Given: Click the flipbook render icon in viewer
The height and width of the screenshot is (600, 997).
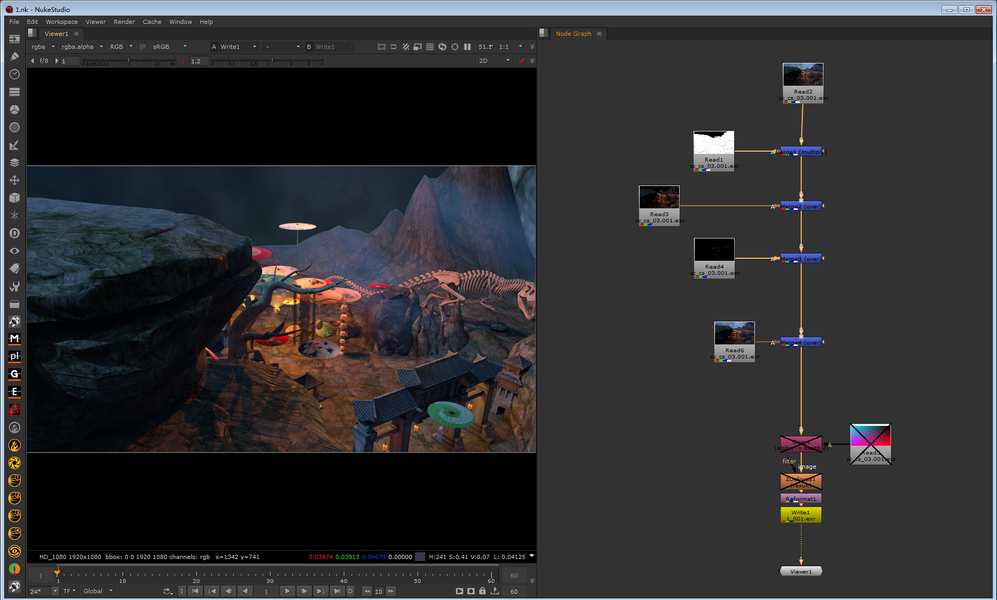Looking at the screenshot, I should [x=459, y=591].
